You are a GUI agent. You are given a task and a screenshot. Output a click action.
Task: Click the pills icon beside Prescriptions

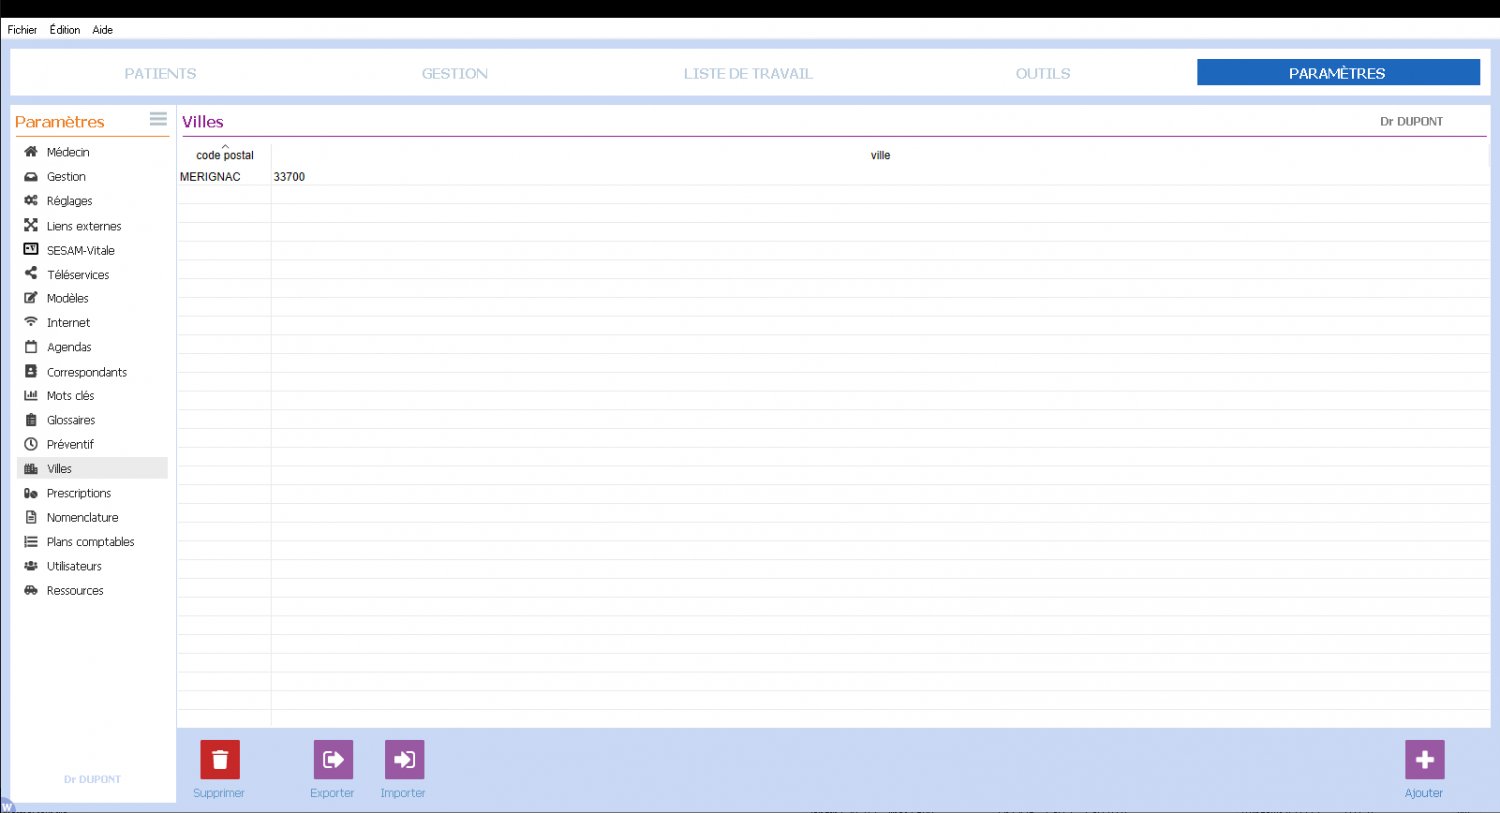[x=31, y=493]
